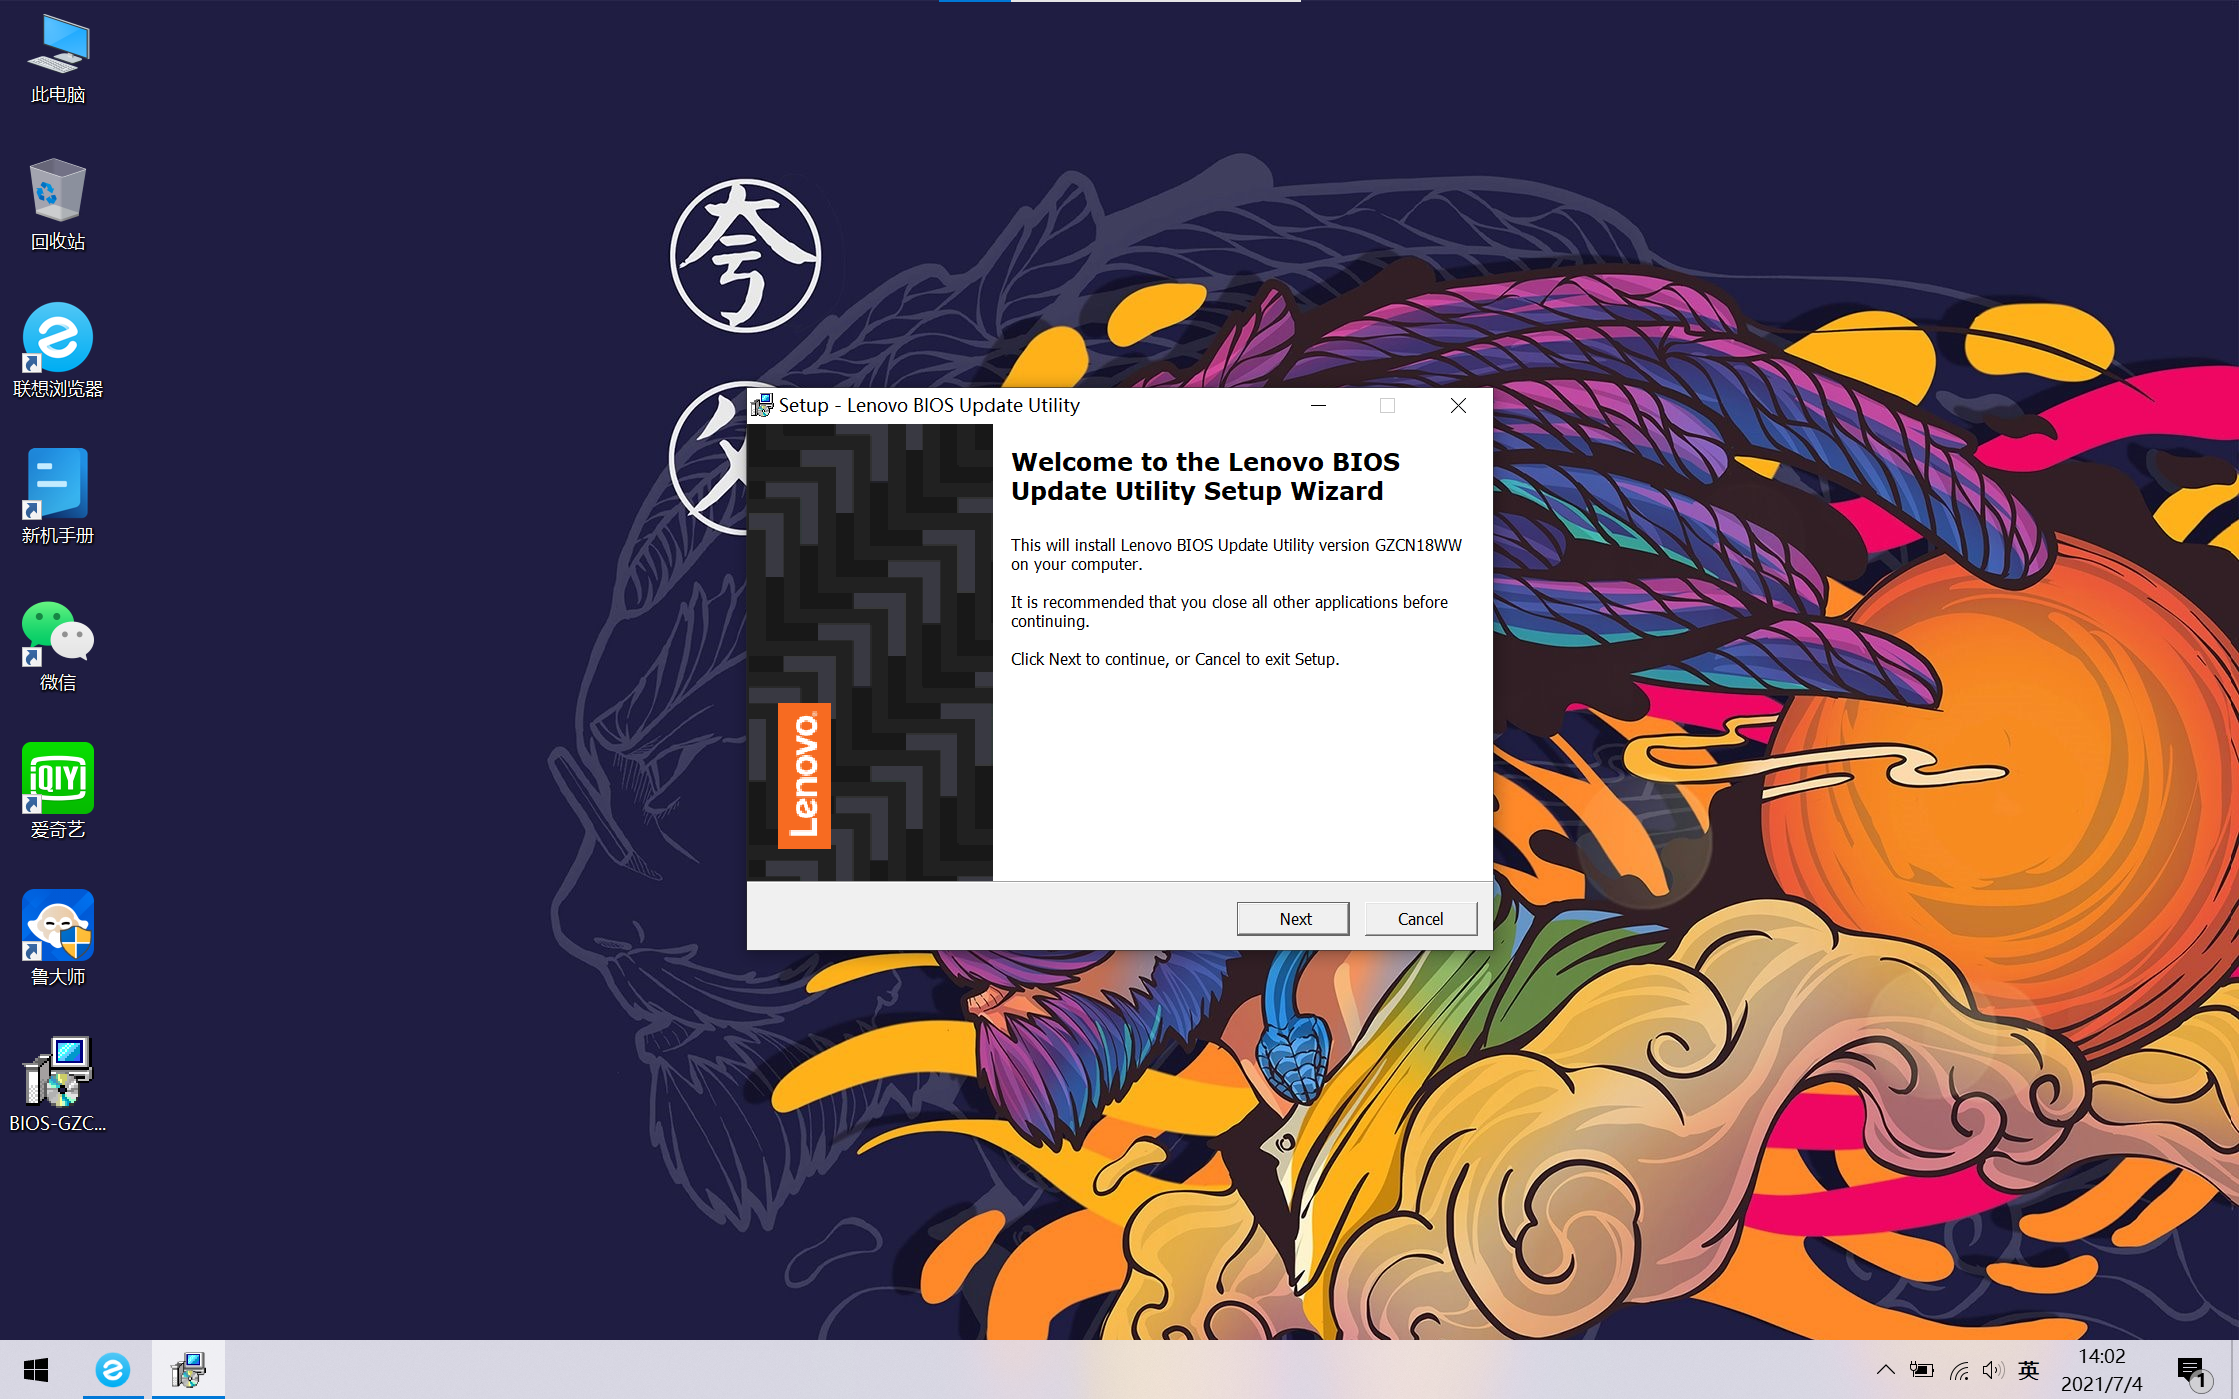Open the volume speaker tray icon
The width and height of the screenshot is (2239, 1399).
coord(1993,1370)
